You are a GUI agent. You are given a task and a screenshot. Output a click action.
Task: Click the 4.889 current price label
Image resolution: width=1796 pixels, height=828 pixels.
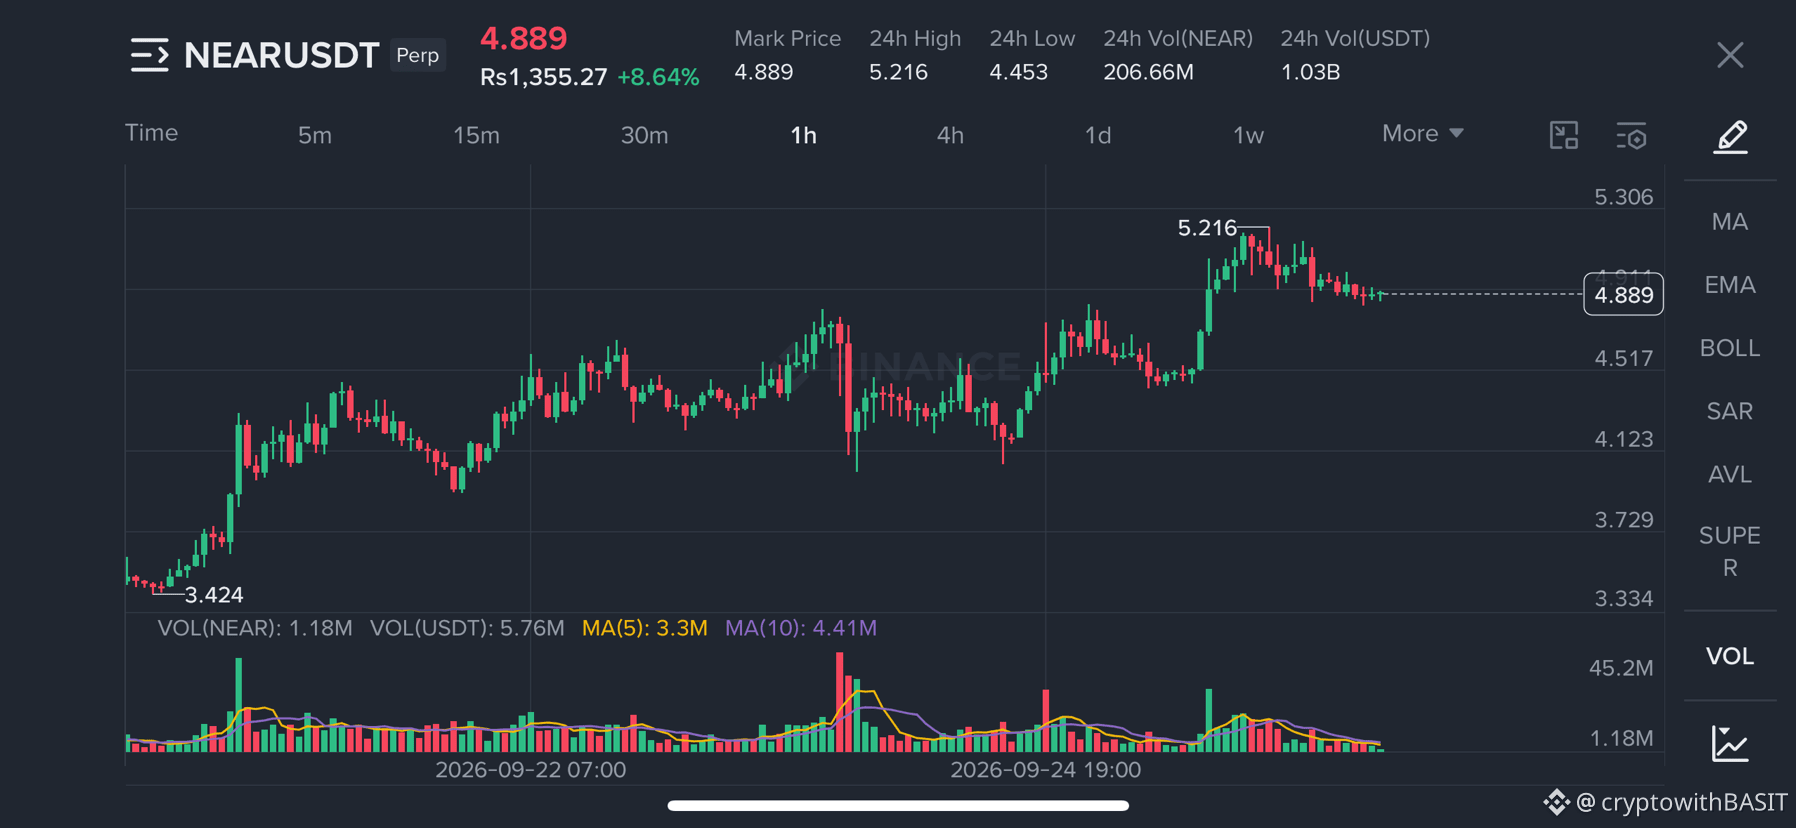point(1623,295)
